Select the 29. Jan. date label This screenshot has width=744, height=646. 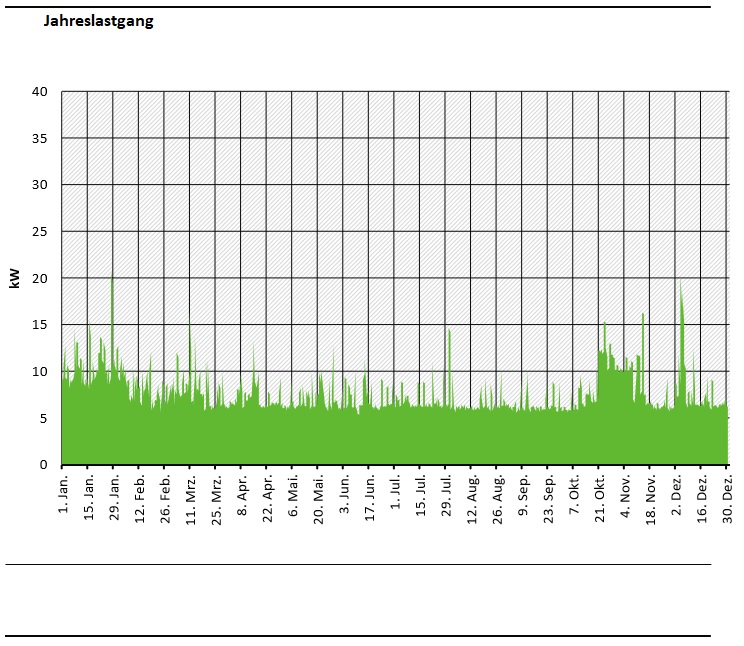114,497
